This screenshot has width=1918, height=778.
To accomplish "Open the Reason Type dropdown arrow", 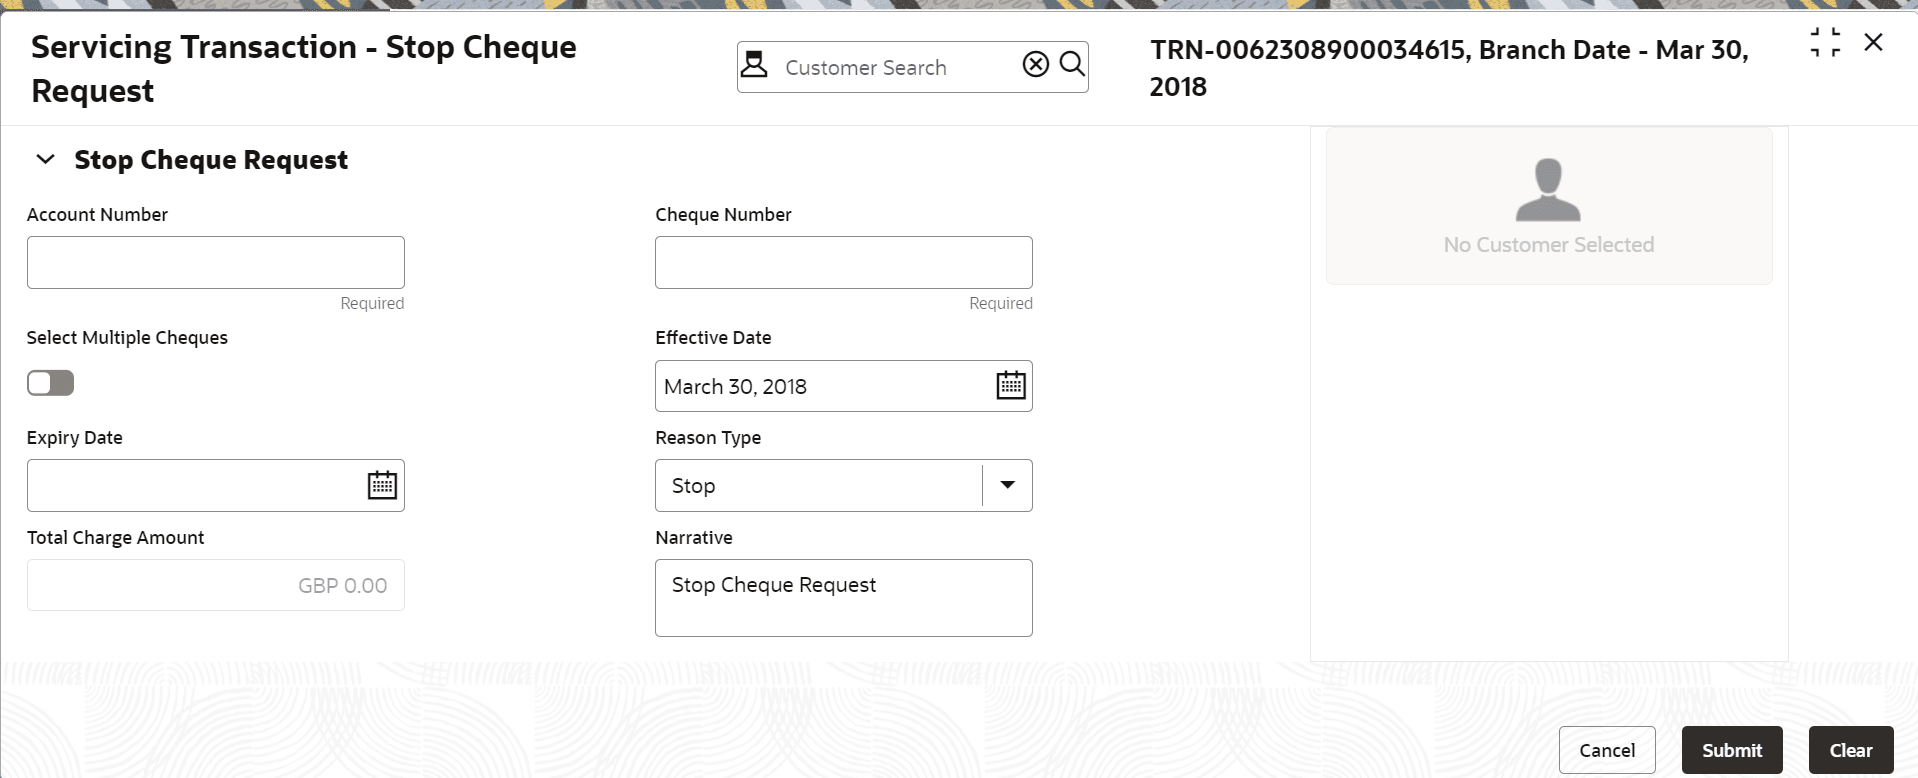I will click(1007, 485).
